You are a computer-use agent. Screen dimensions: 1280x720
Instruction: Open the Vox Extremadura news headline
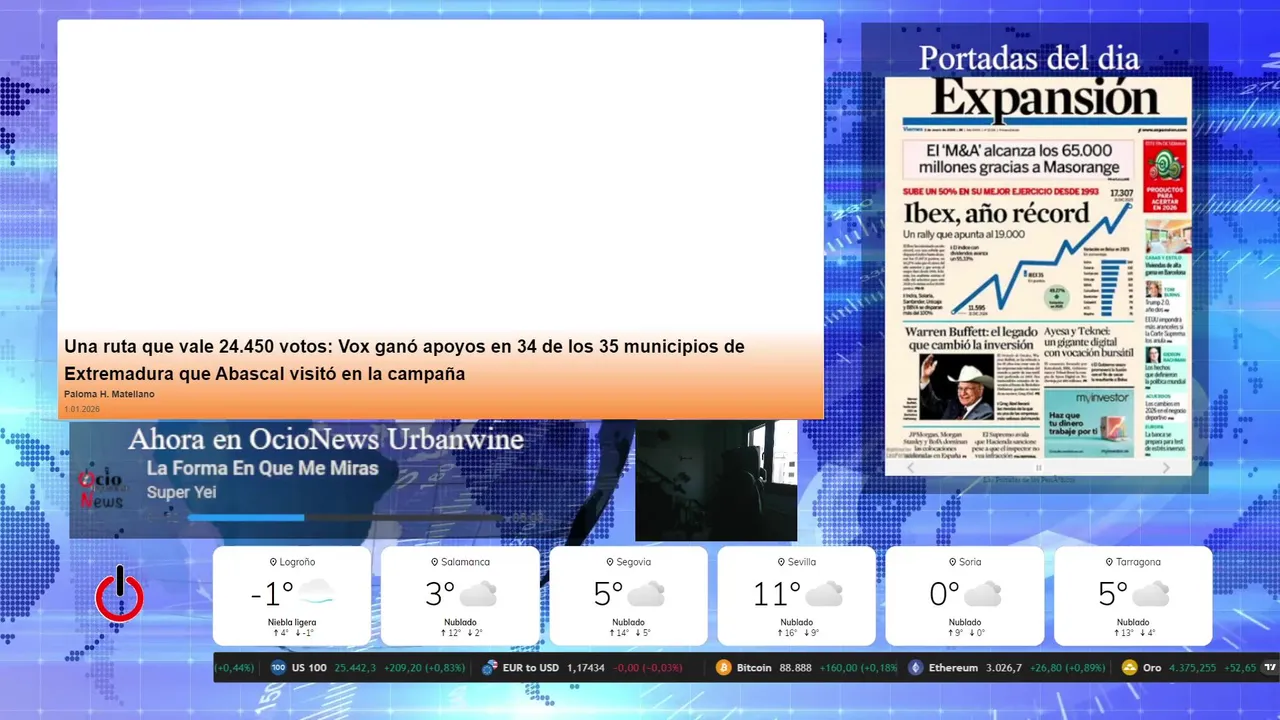[405, 360]
